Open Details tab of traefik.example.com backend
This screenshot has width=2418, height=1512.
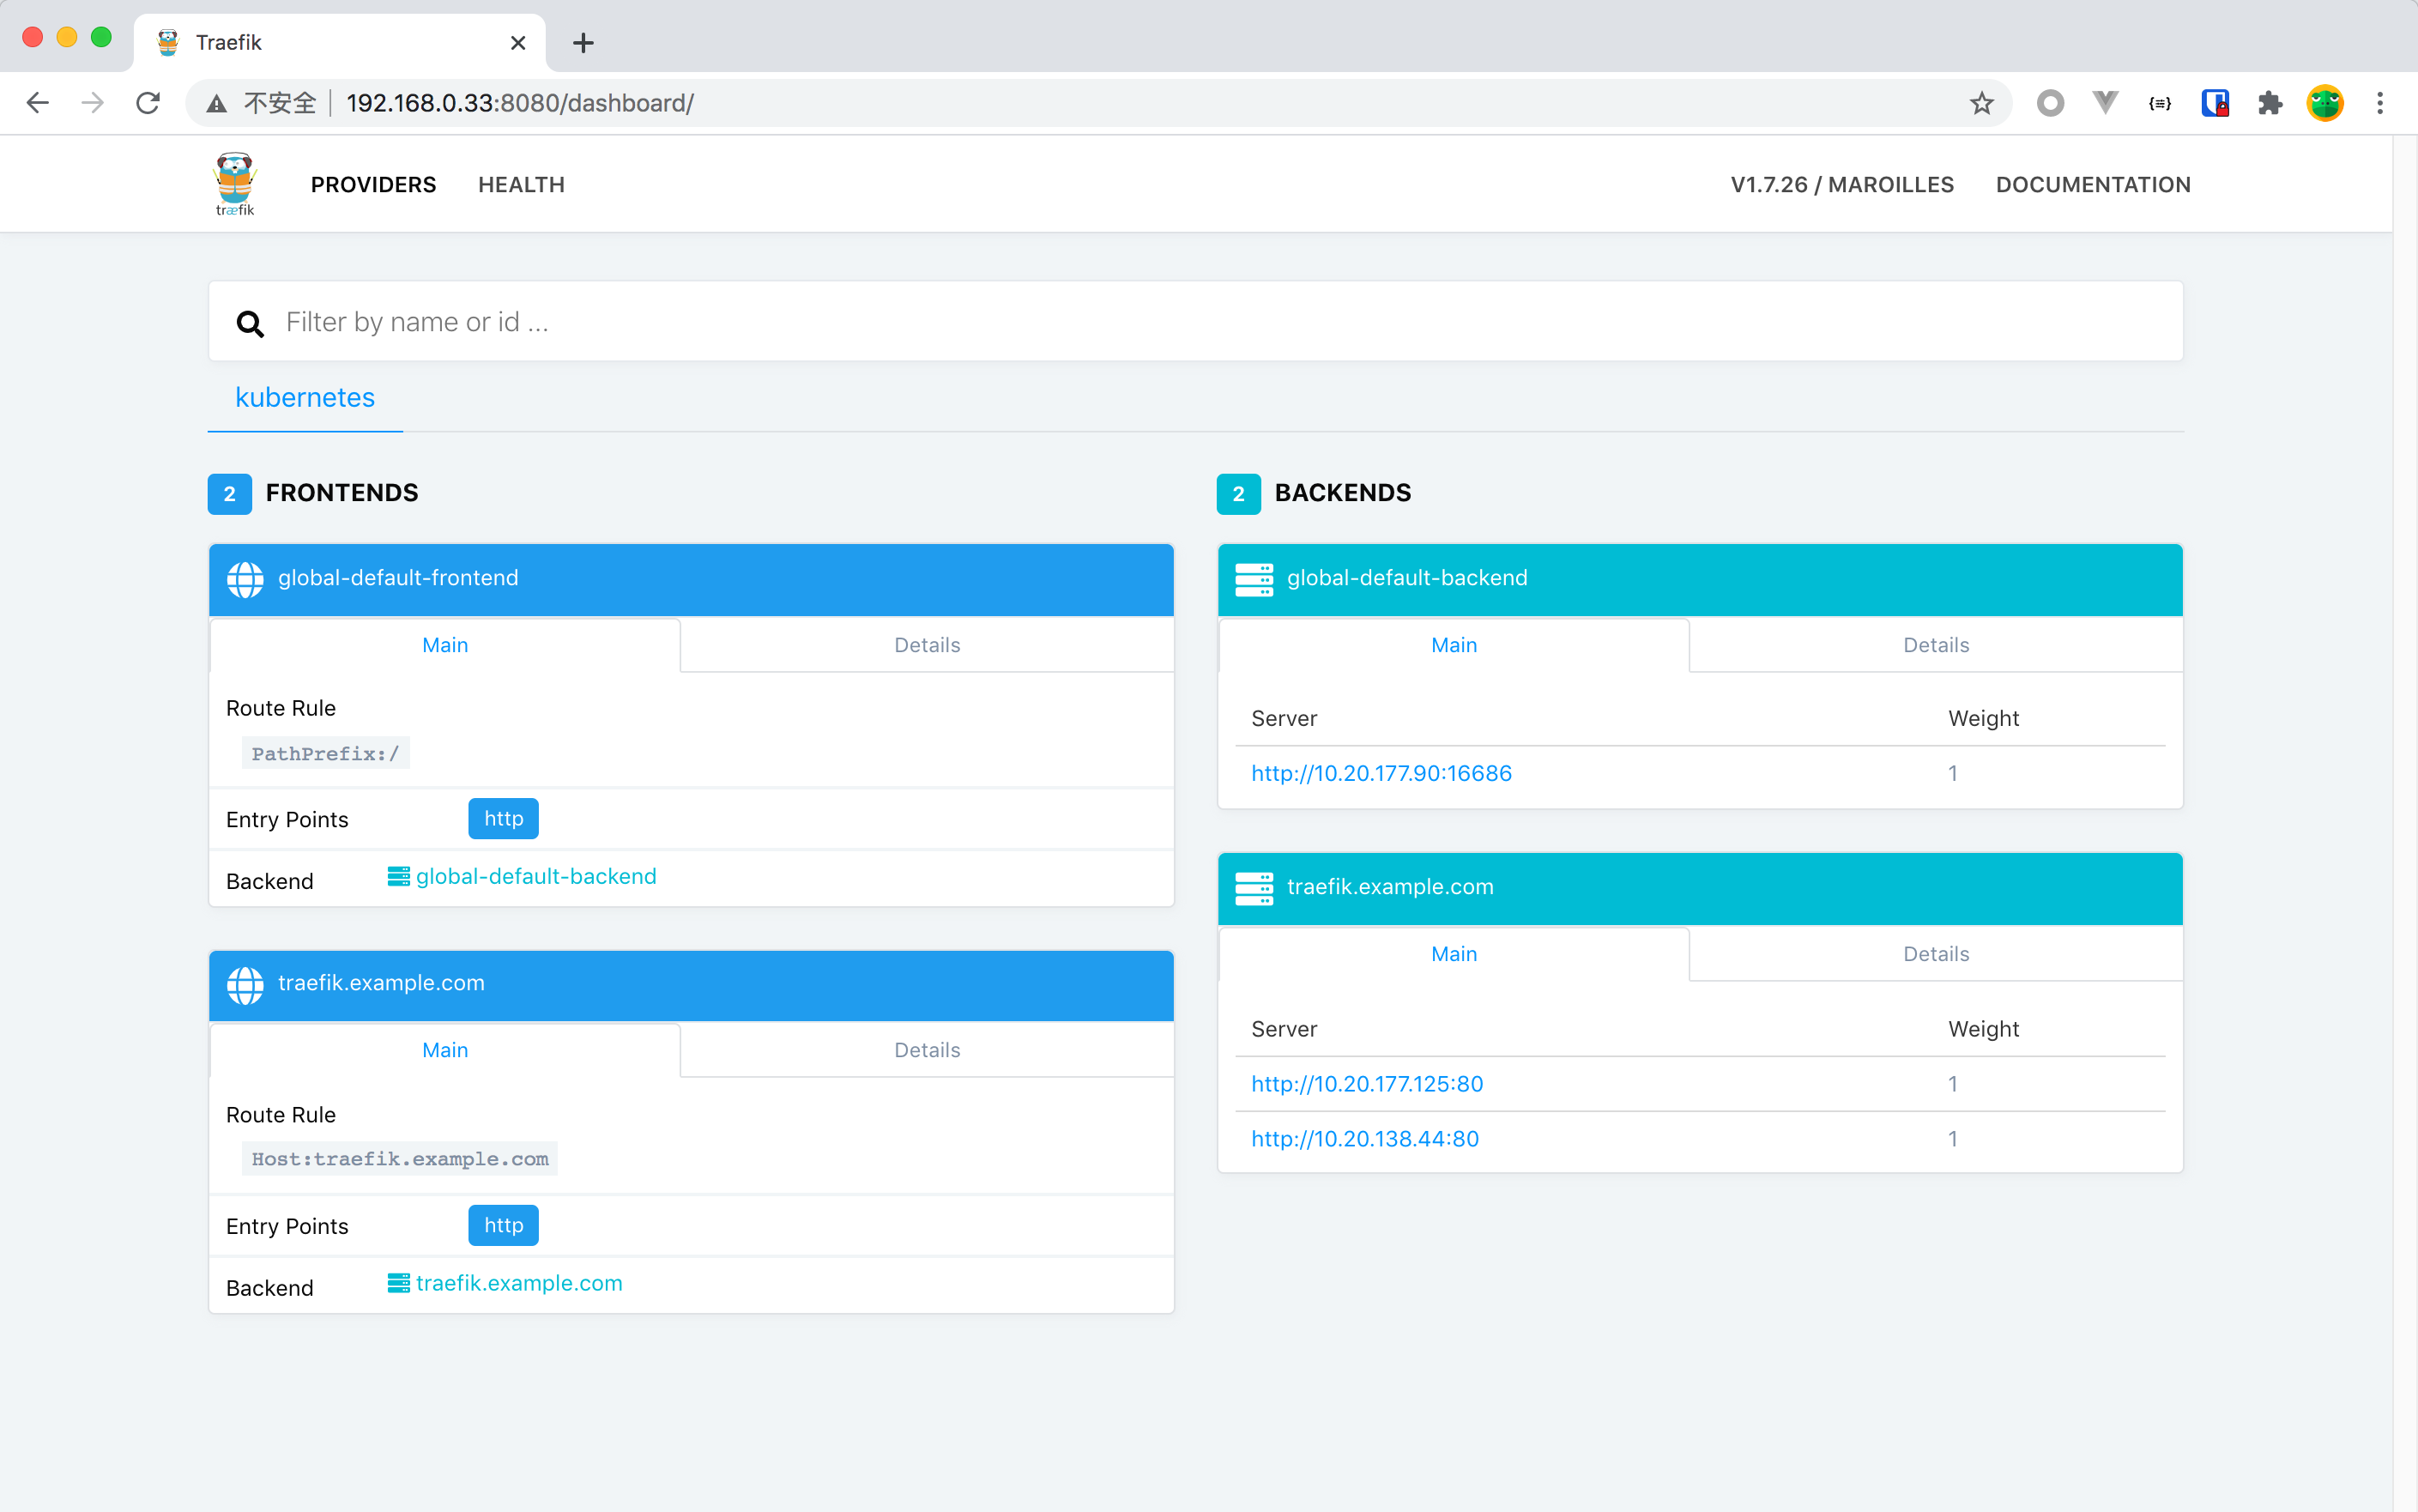click(x=1935, y=954)
